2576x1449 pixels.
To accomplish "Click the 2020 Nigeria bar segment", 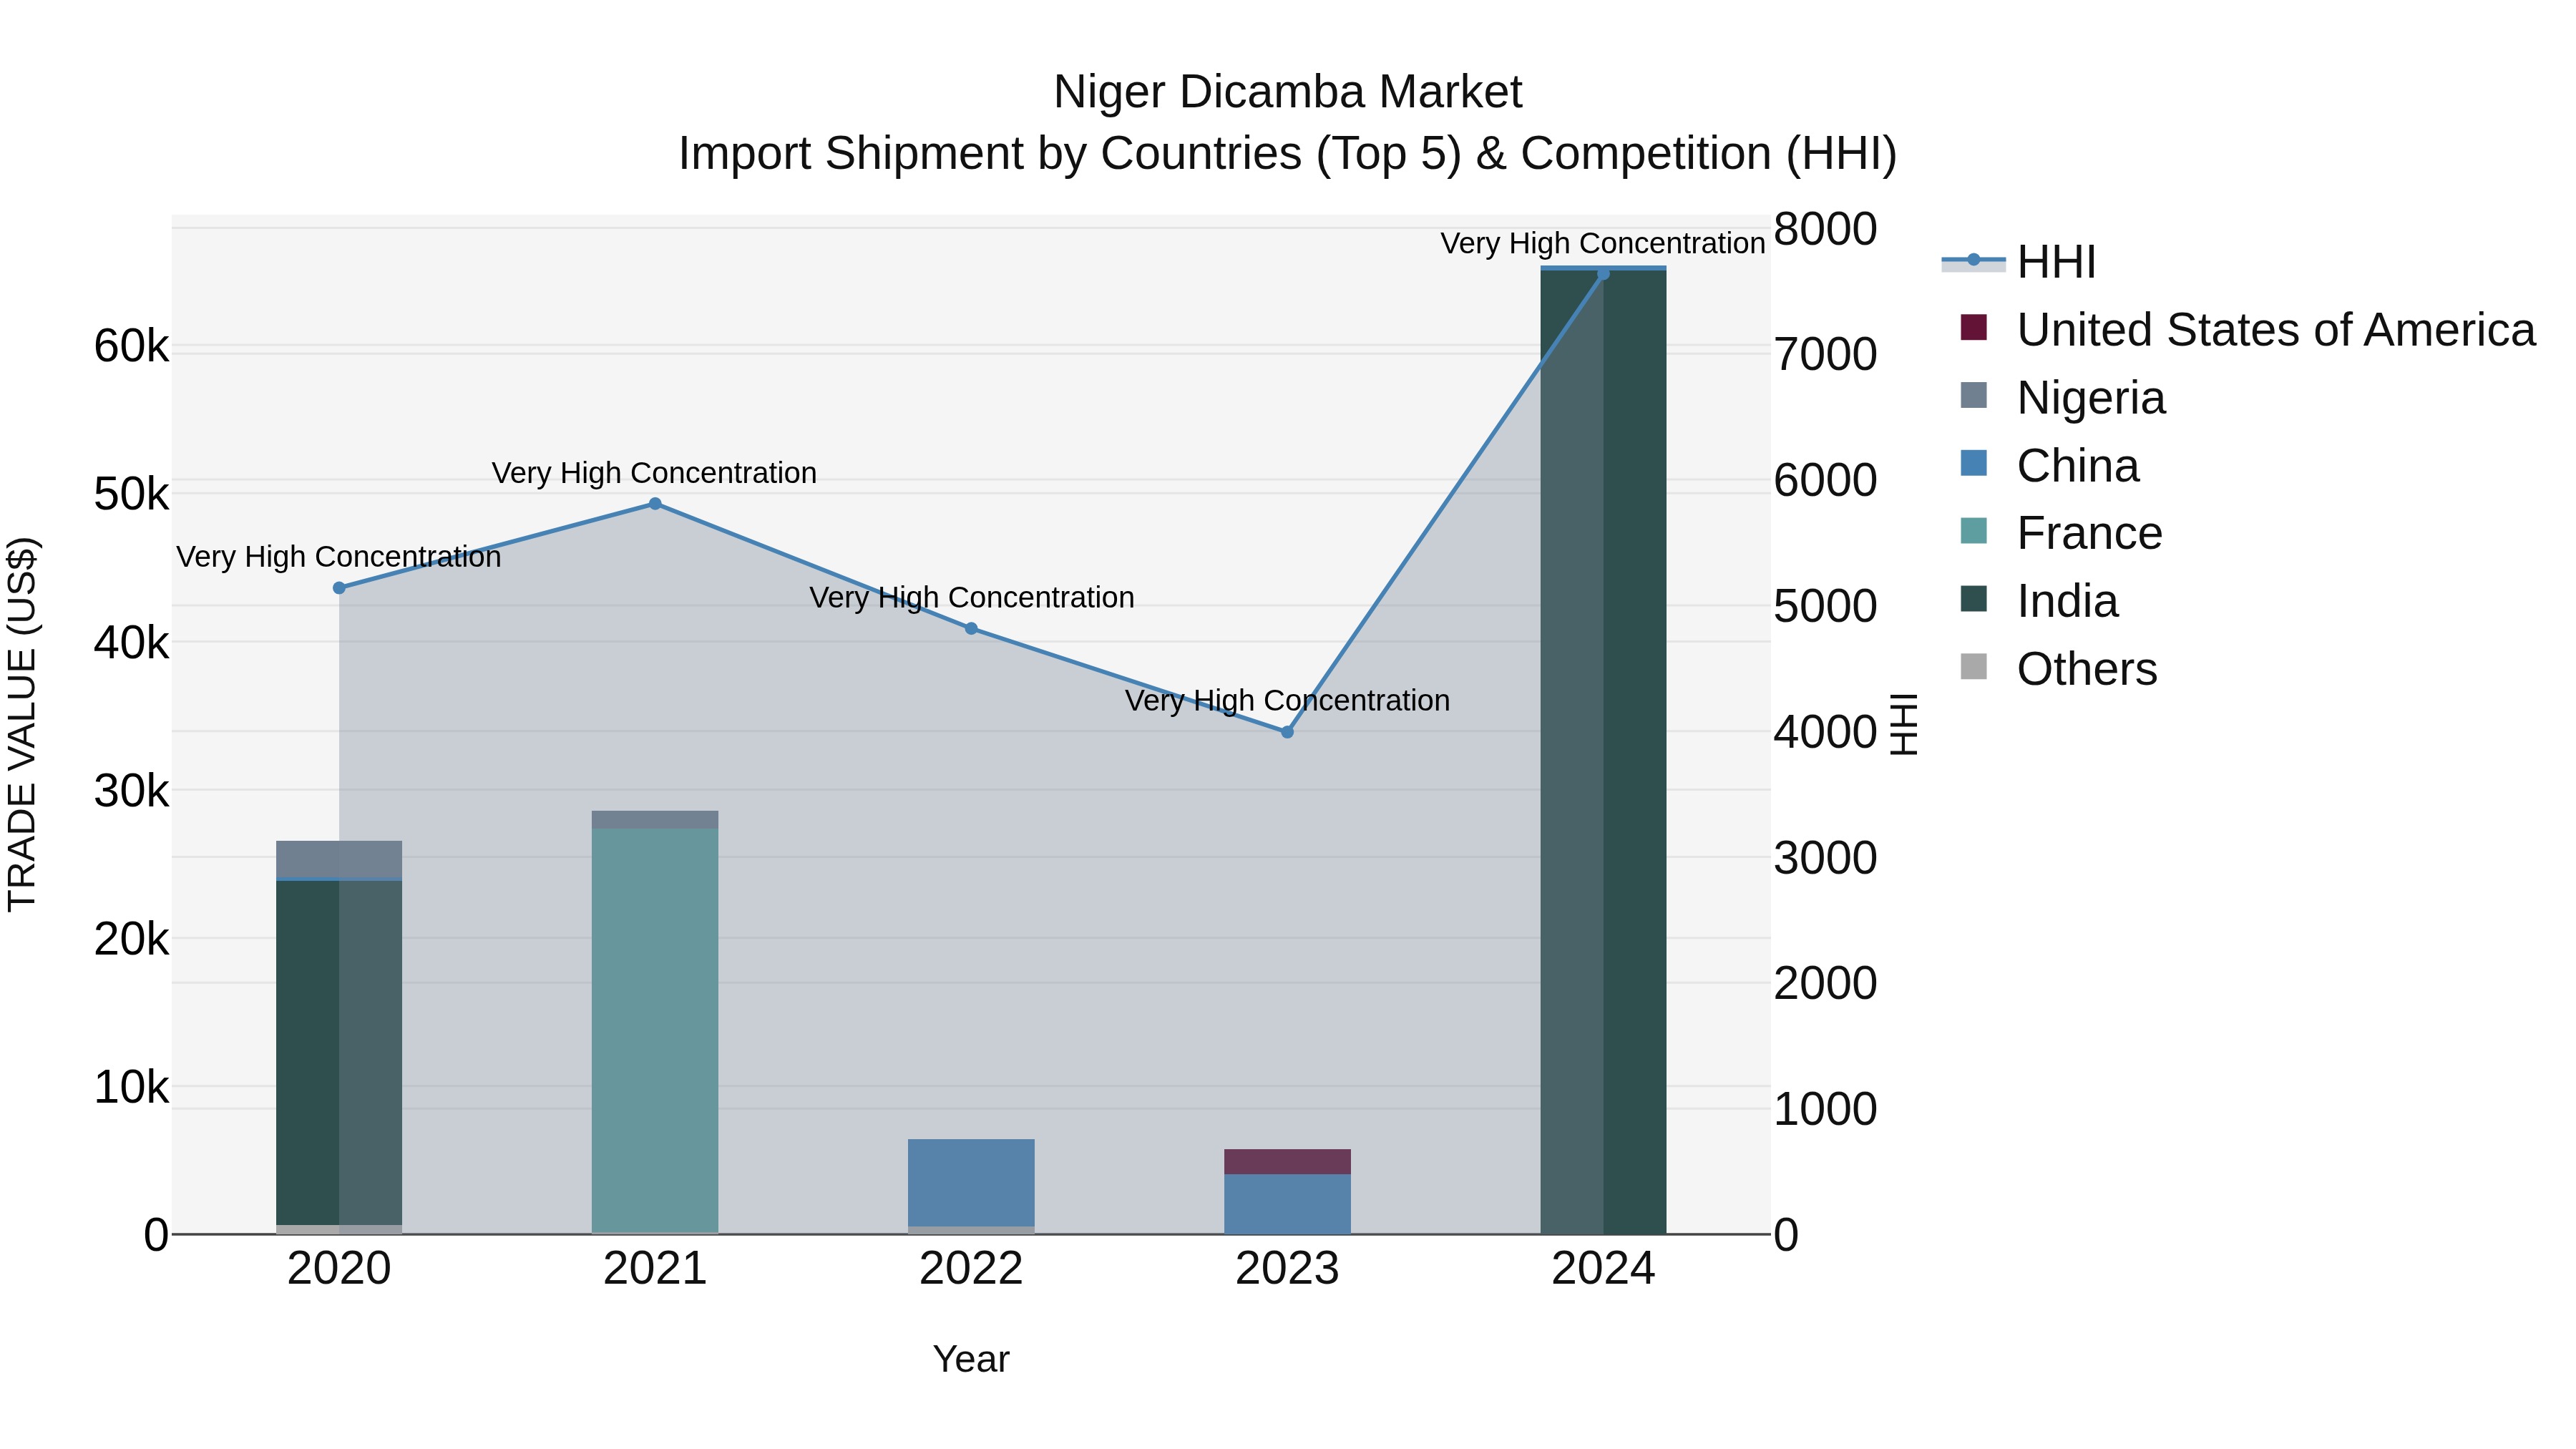I will [339, 859].
